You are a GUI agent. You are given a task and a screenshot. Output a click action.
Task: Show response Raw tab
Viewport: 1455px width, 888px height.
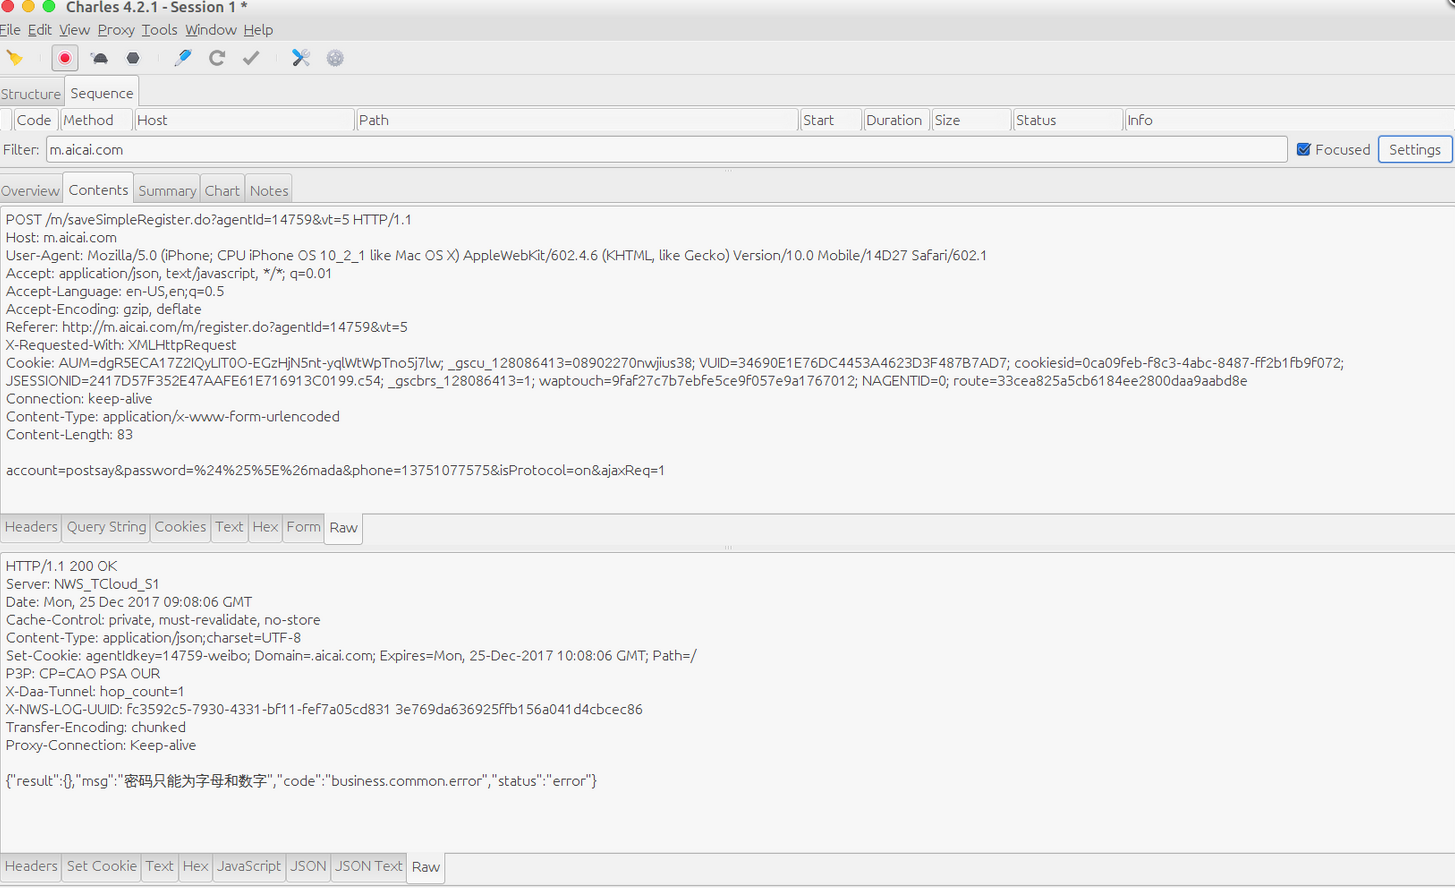[x=425, y=867]
